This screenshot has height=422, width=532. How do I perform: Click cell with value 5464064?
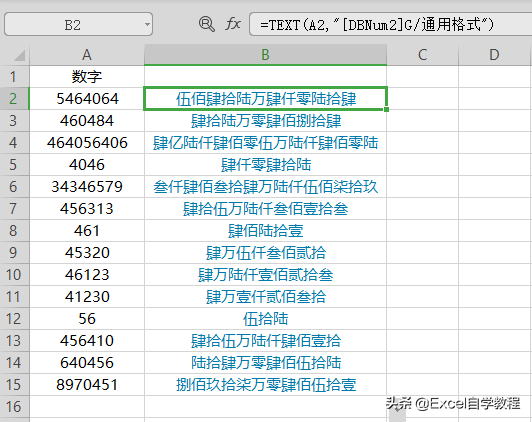87,99
